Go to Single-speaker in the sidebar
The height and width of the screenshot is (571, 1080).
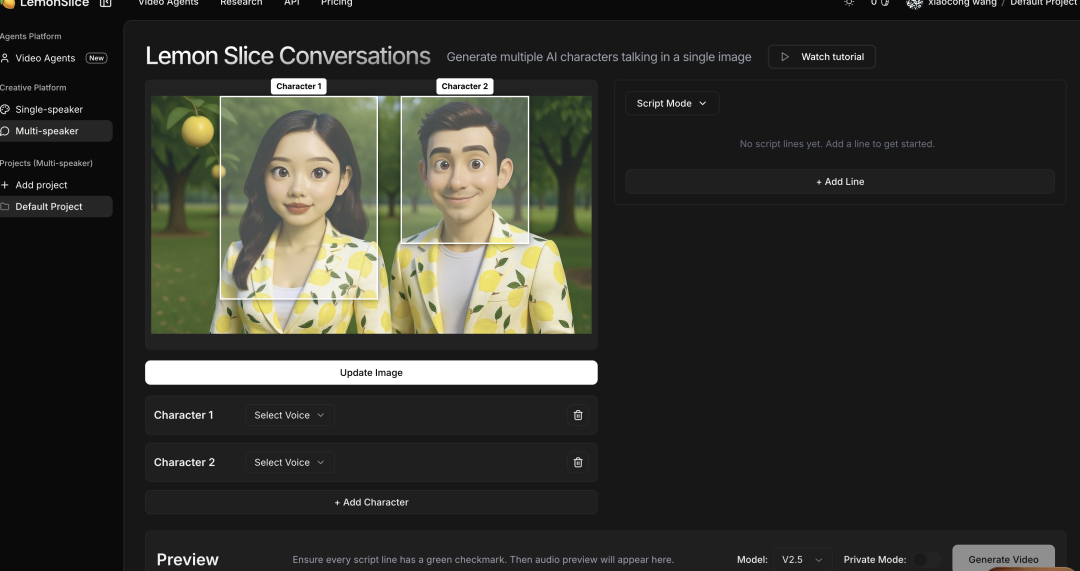49,109
